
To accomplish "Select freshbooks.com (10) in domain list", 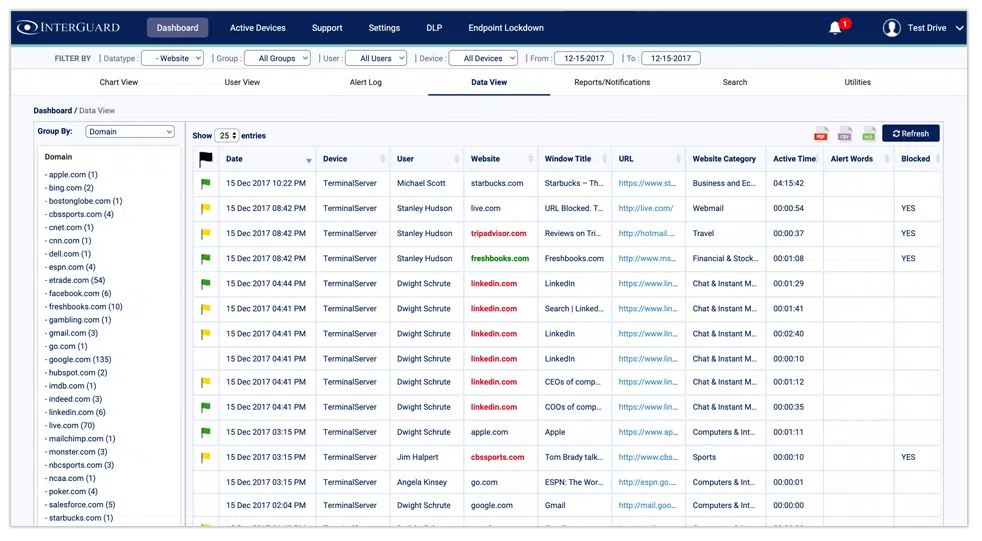I will 85,307.
